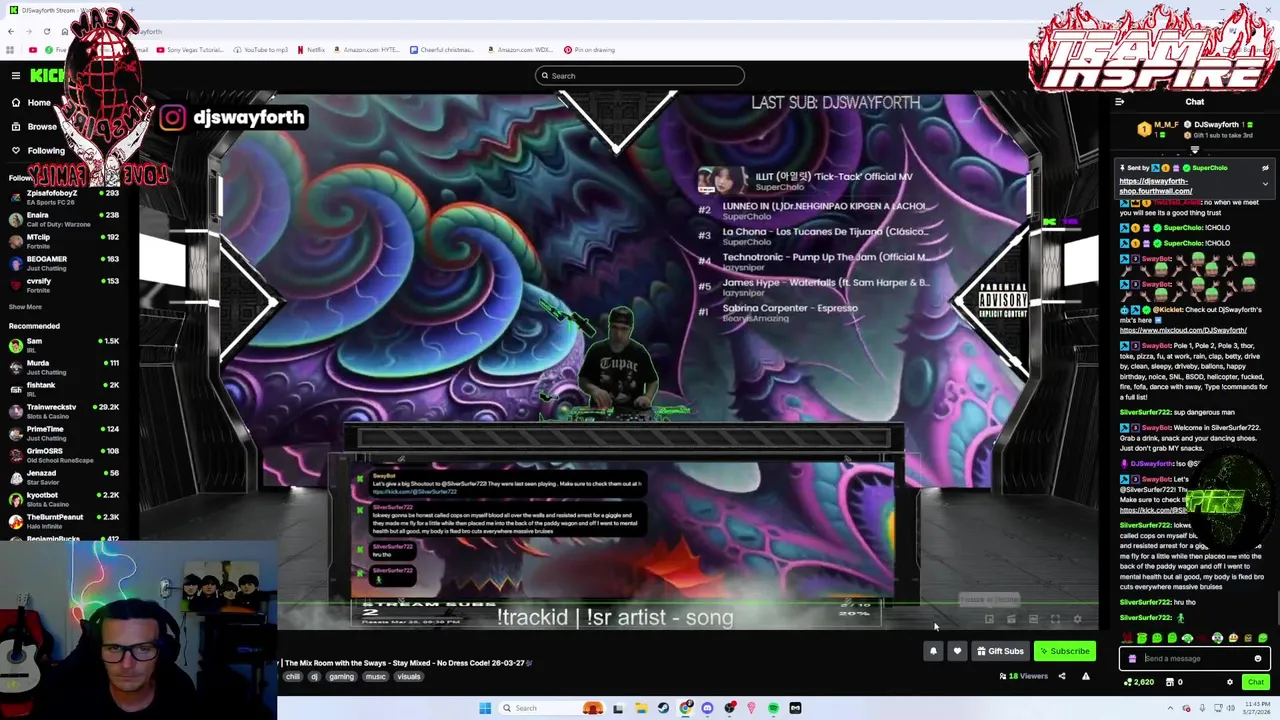Enable notifications with the bell icon
The width and height of the screenshot is (1280, 720).
pos(933,651)
